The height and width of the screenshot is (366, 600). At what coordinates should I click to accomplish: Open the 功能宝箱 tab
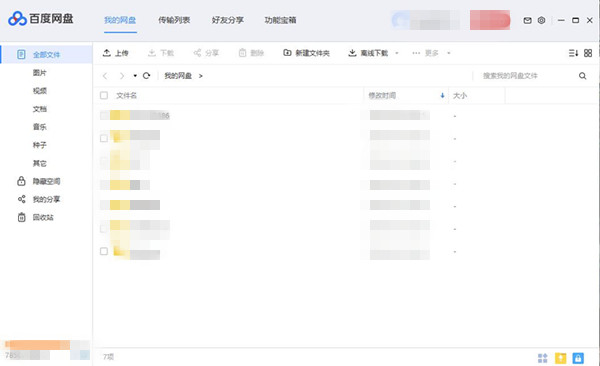(x=280, y=20)
